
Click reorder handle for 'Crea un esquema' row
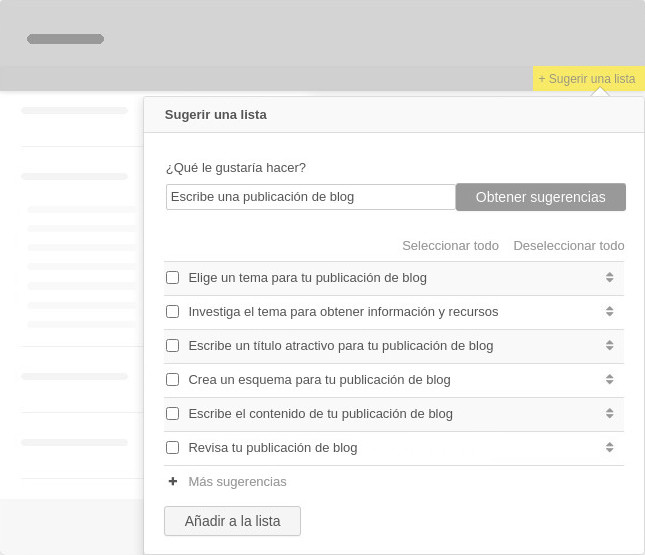(x=610, y=379)
